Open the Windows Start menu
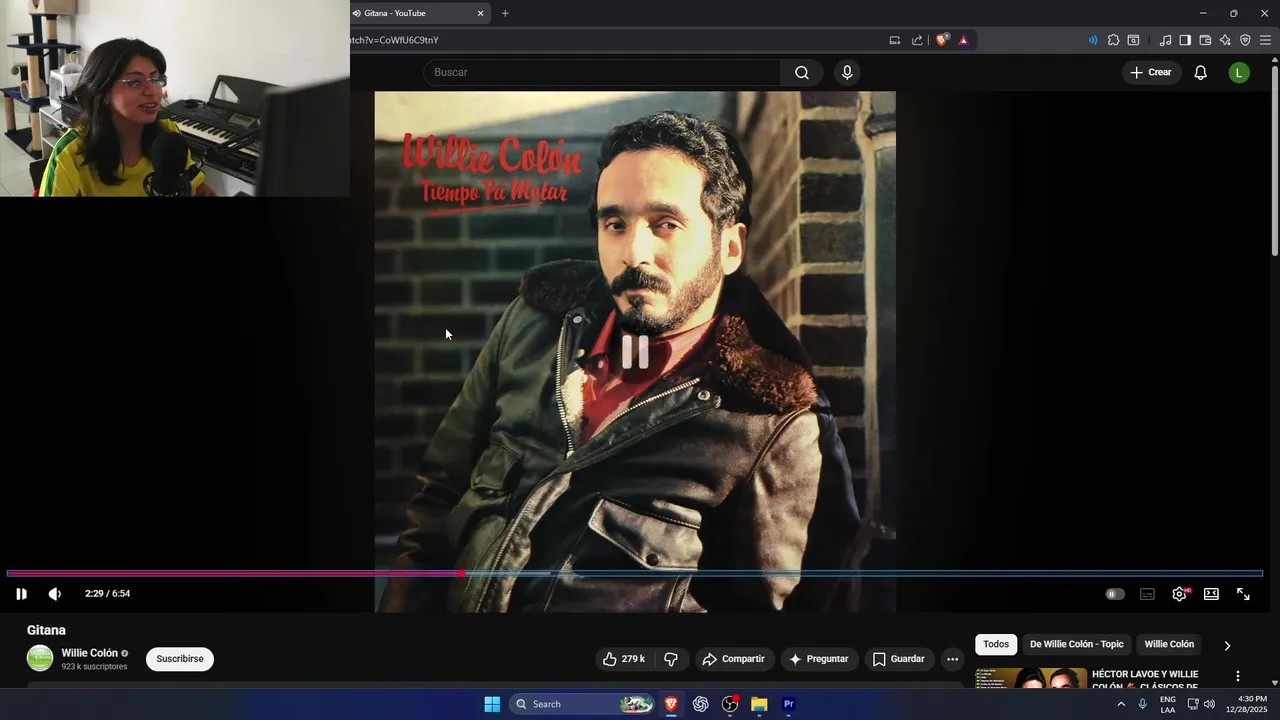This screenshot has width=1280, height=720. [x=492, y=704]
